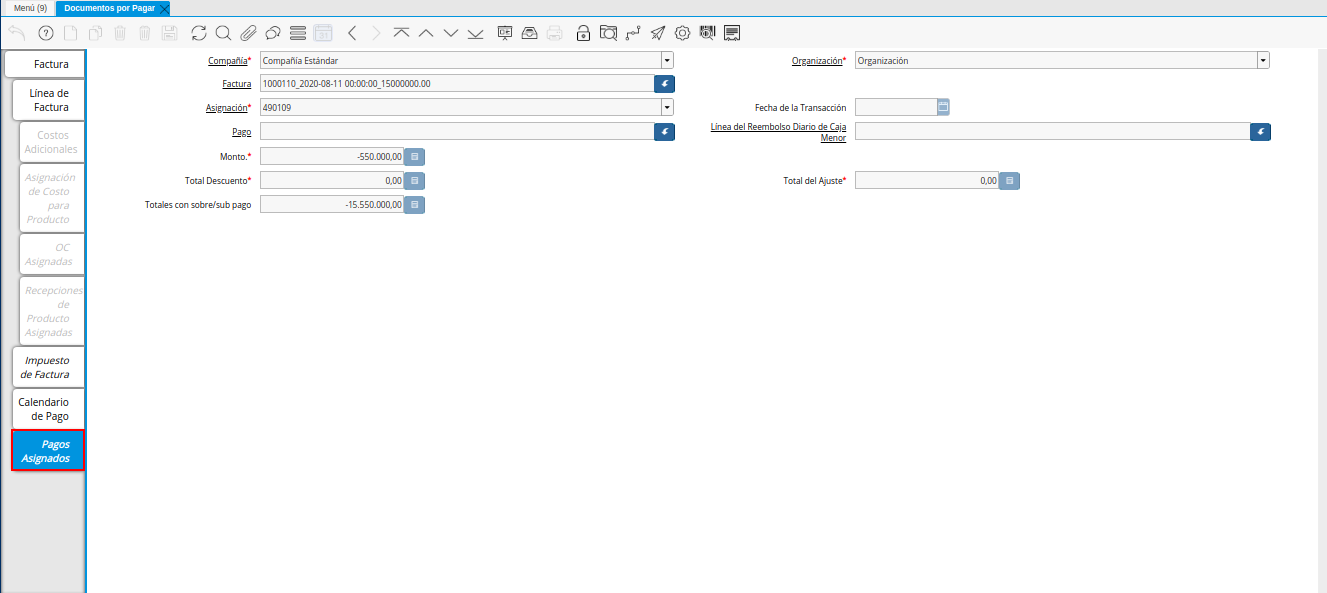This screenshot has width=1327, height=593.
Task: Click the second-to-last toolbar icon after the gear
Action: click(x=707, y=33)
